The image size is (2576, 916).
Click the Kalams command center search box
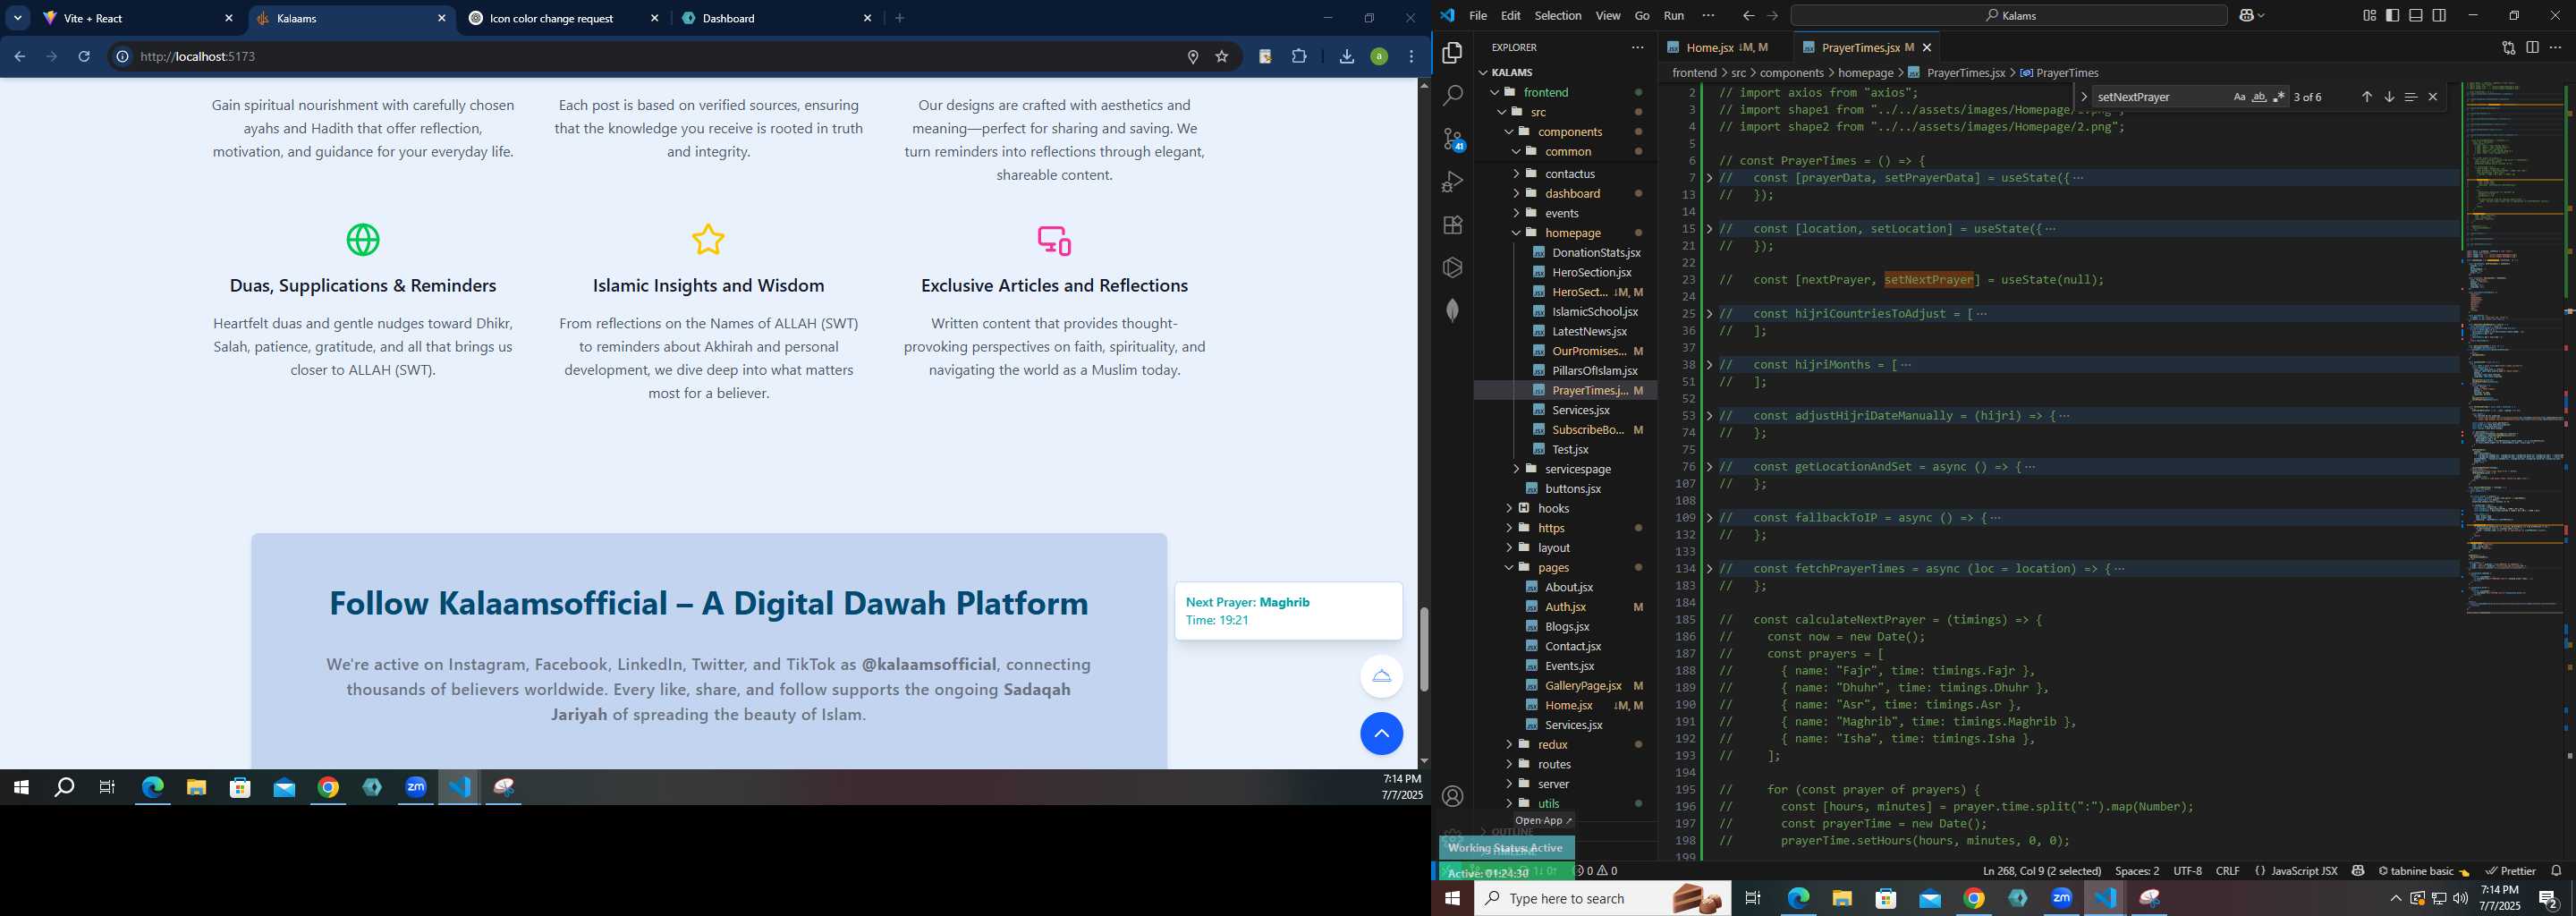pos(2009,15)
